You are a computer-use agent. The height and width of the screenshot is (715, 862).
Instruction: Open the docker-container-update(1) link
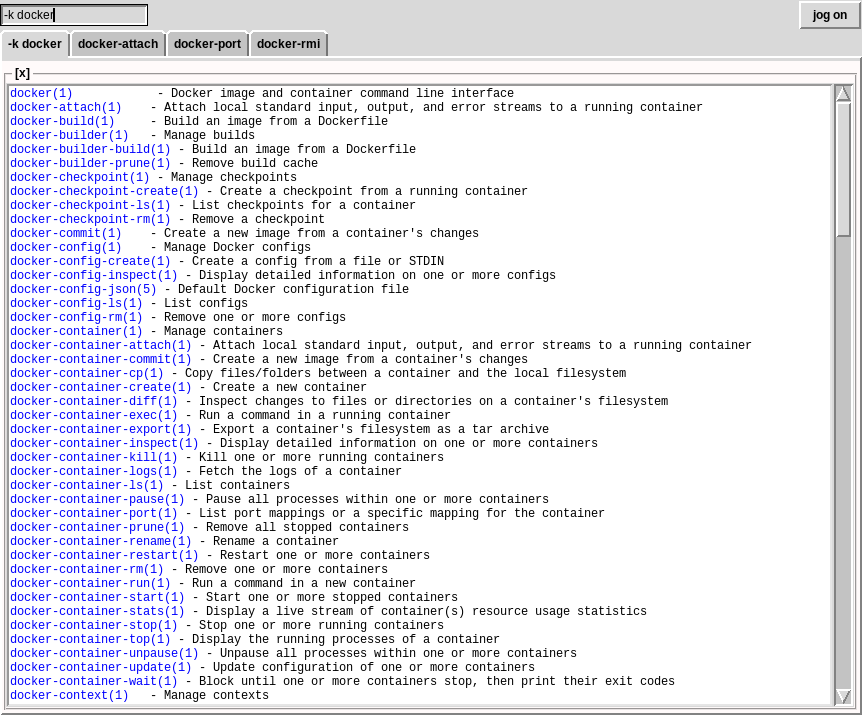[x=101, y=668]
